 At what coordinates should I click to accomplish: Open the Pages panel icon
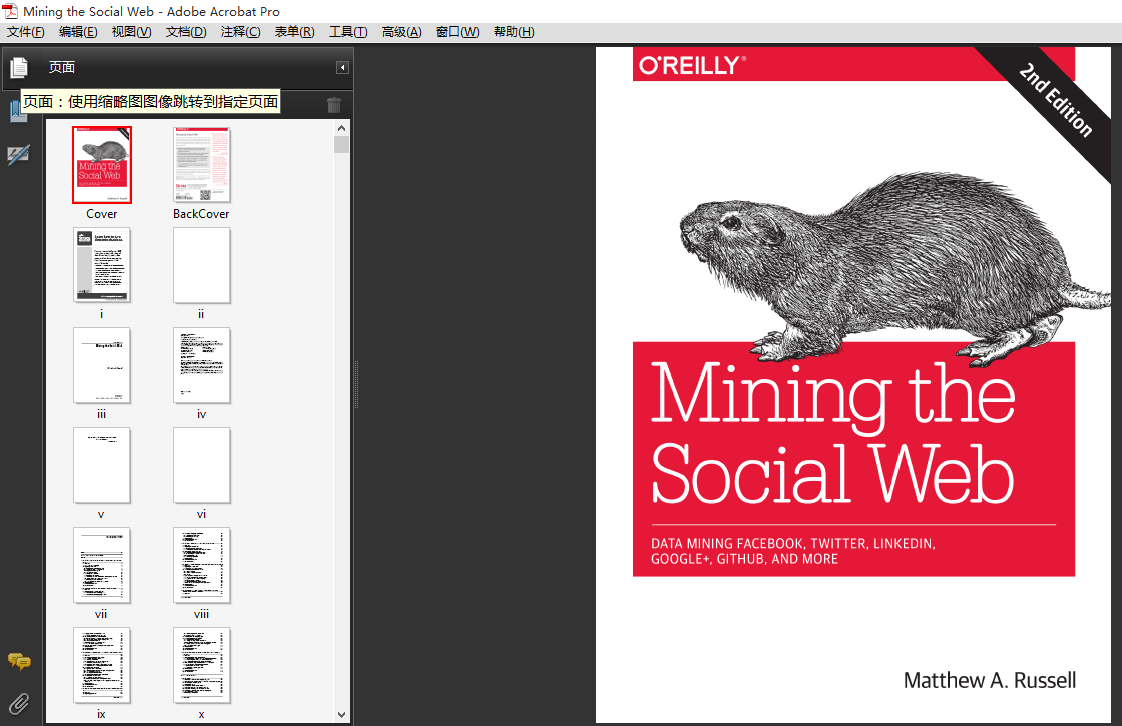[19, 67]
